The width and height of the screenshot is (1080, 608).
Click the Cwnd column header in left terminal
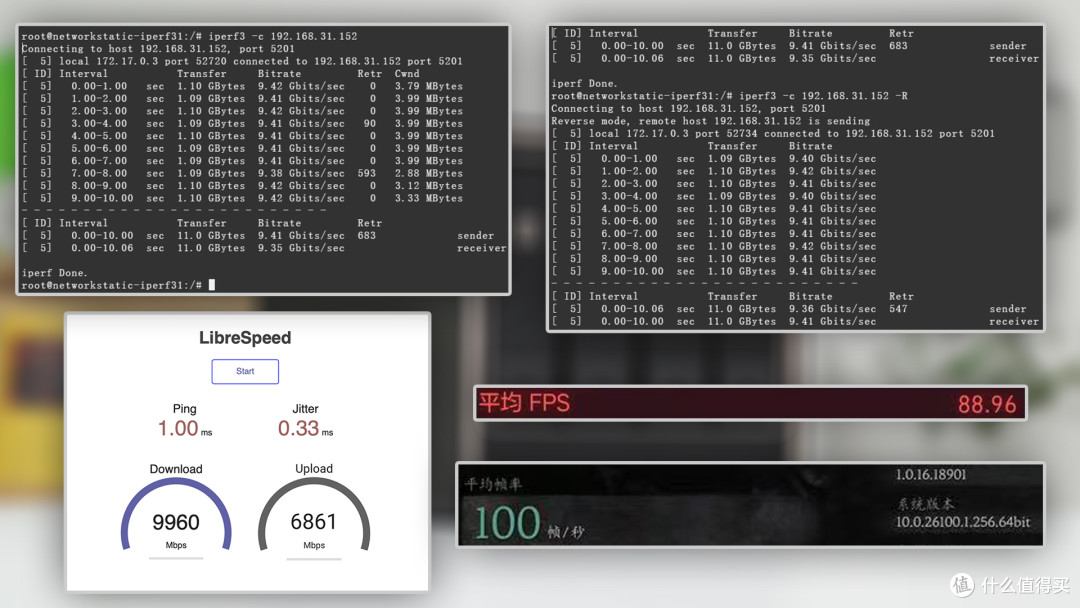coord(407,74)
